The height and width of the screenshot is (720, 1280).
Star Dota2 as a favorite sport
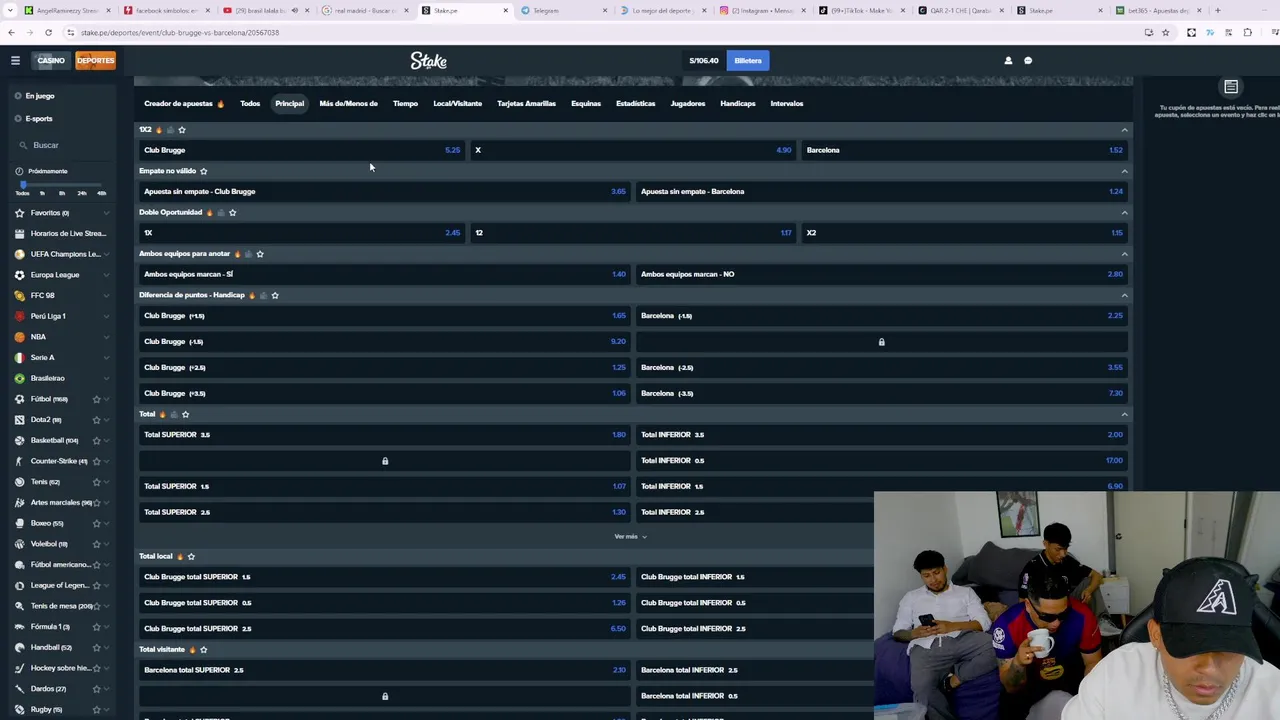pyautogui.click(x=96, y=420)
